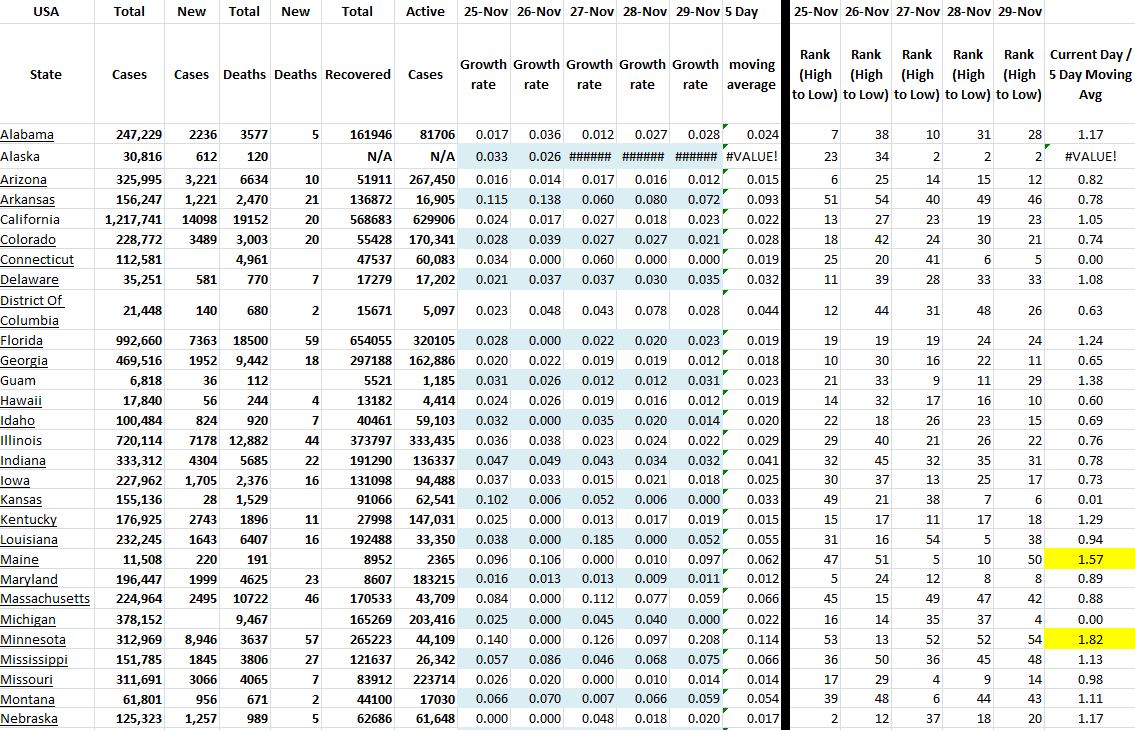Click the California hyperlink in State column
Image resolution: width=1135 pixels, height=730 pixels.
(x=30, y=220)
